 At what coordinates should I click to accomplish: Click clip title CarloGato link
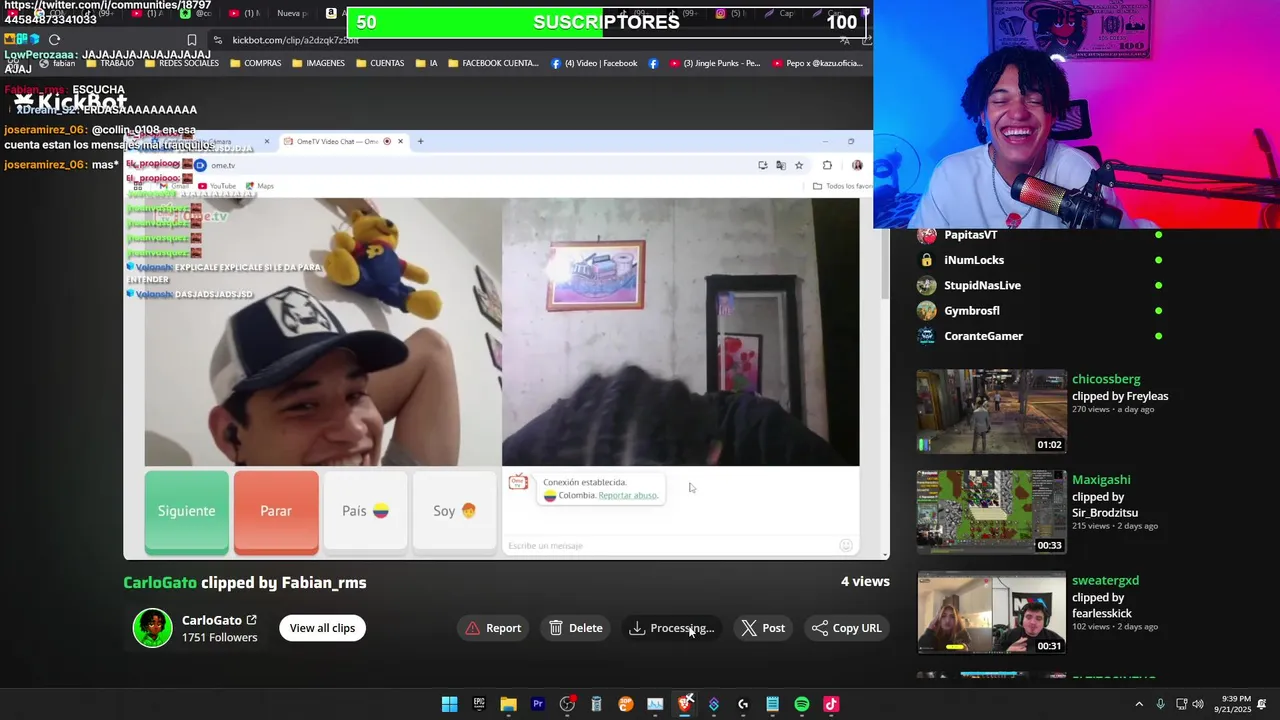tap(160, 582)
